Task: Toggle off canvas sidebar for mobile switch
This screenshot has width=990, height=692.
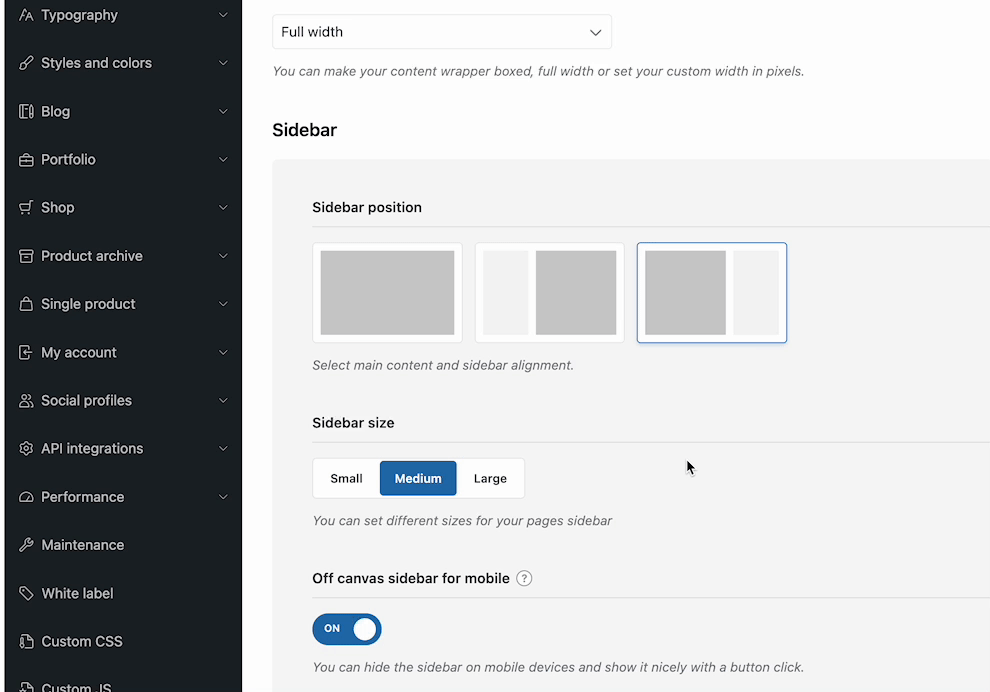Action: (347, 629)
